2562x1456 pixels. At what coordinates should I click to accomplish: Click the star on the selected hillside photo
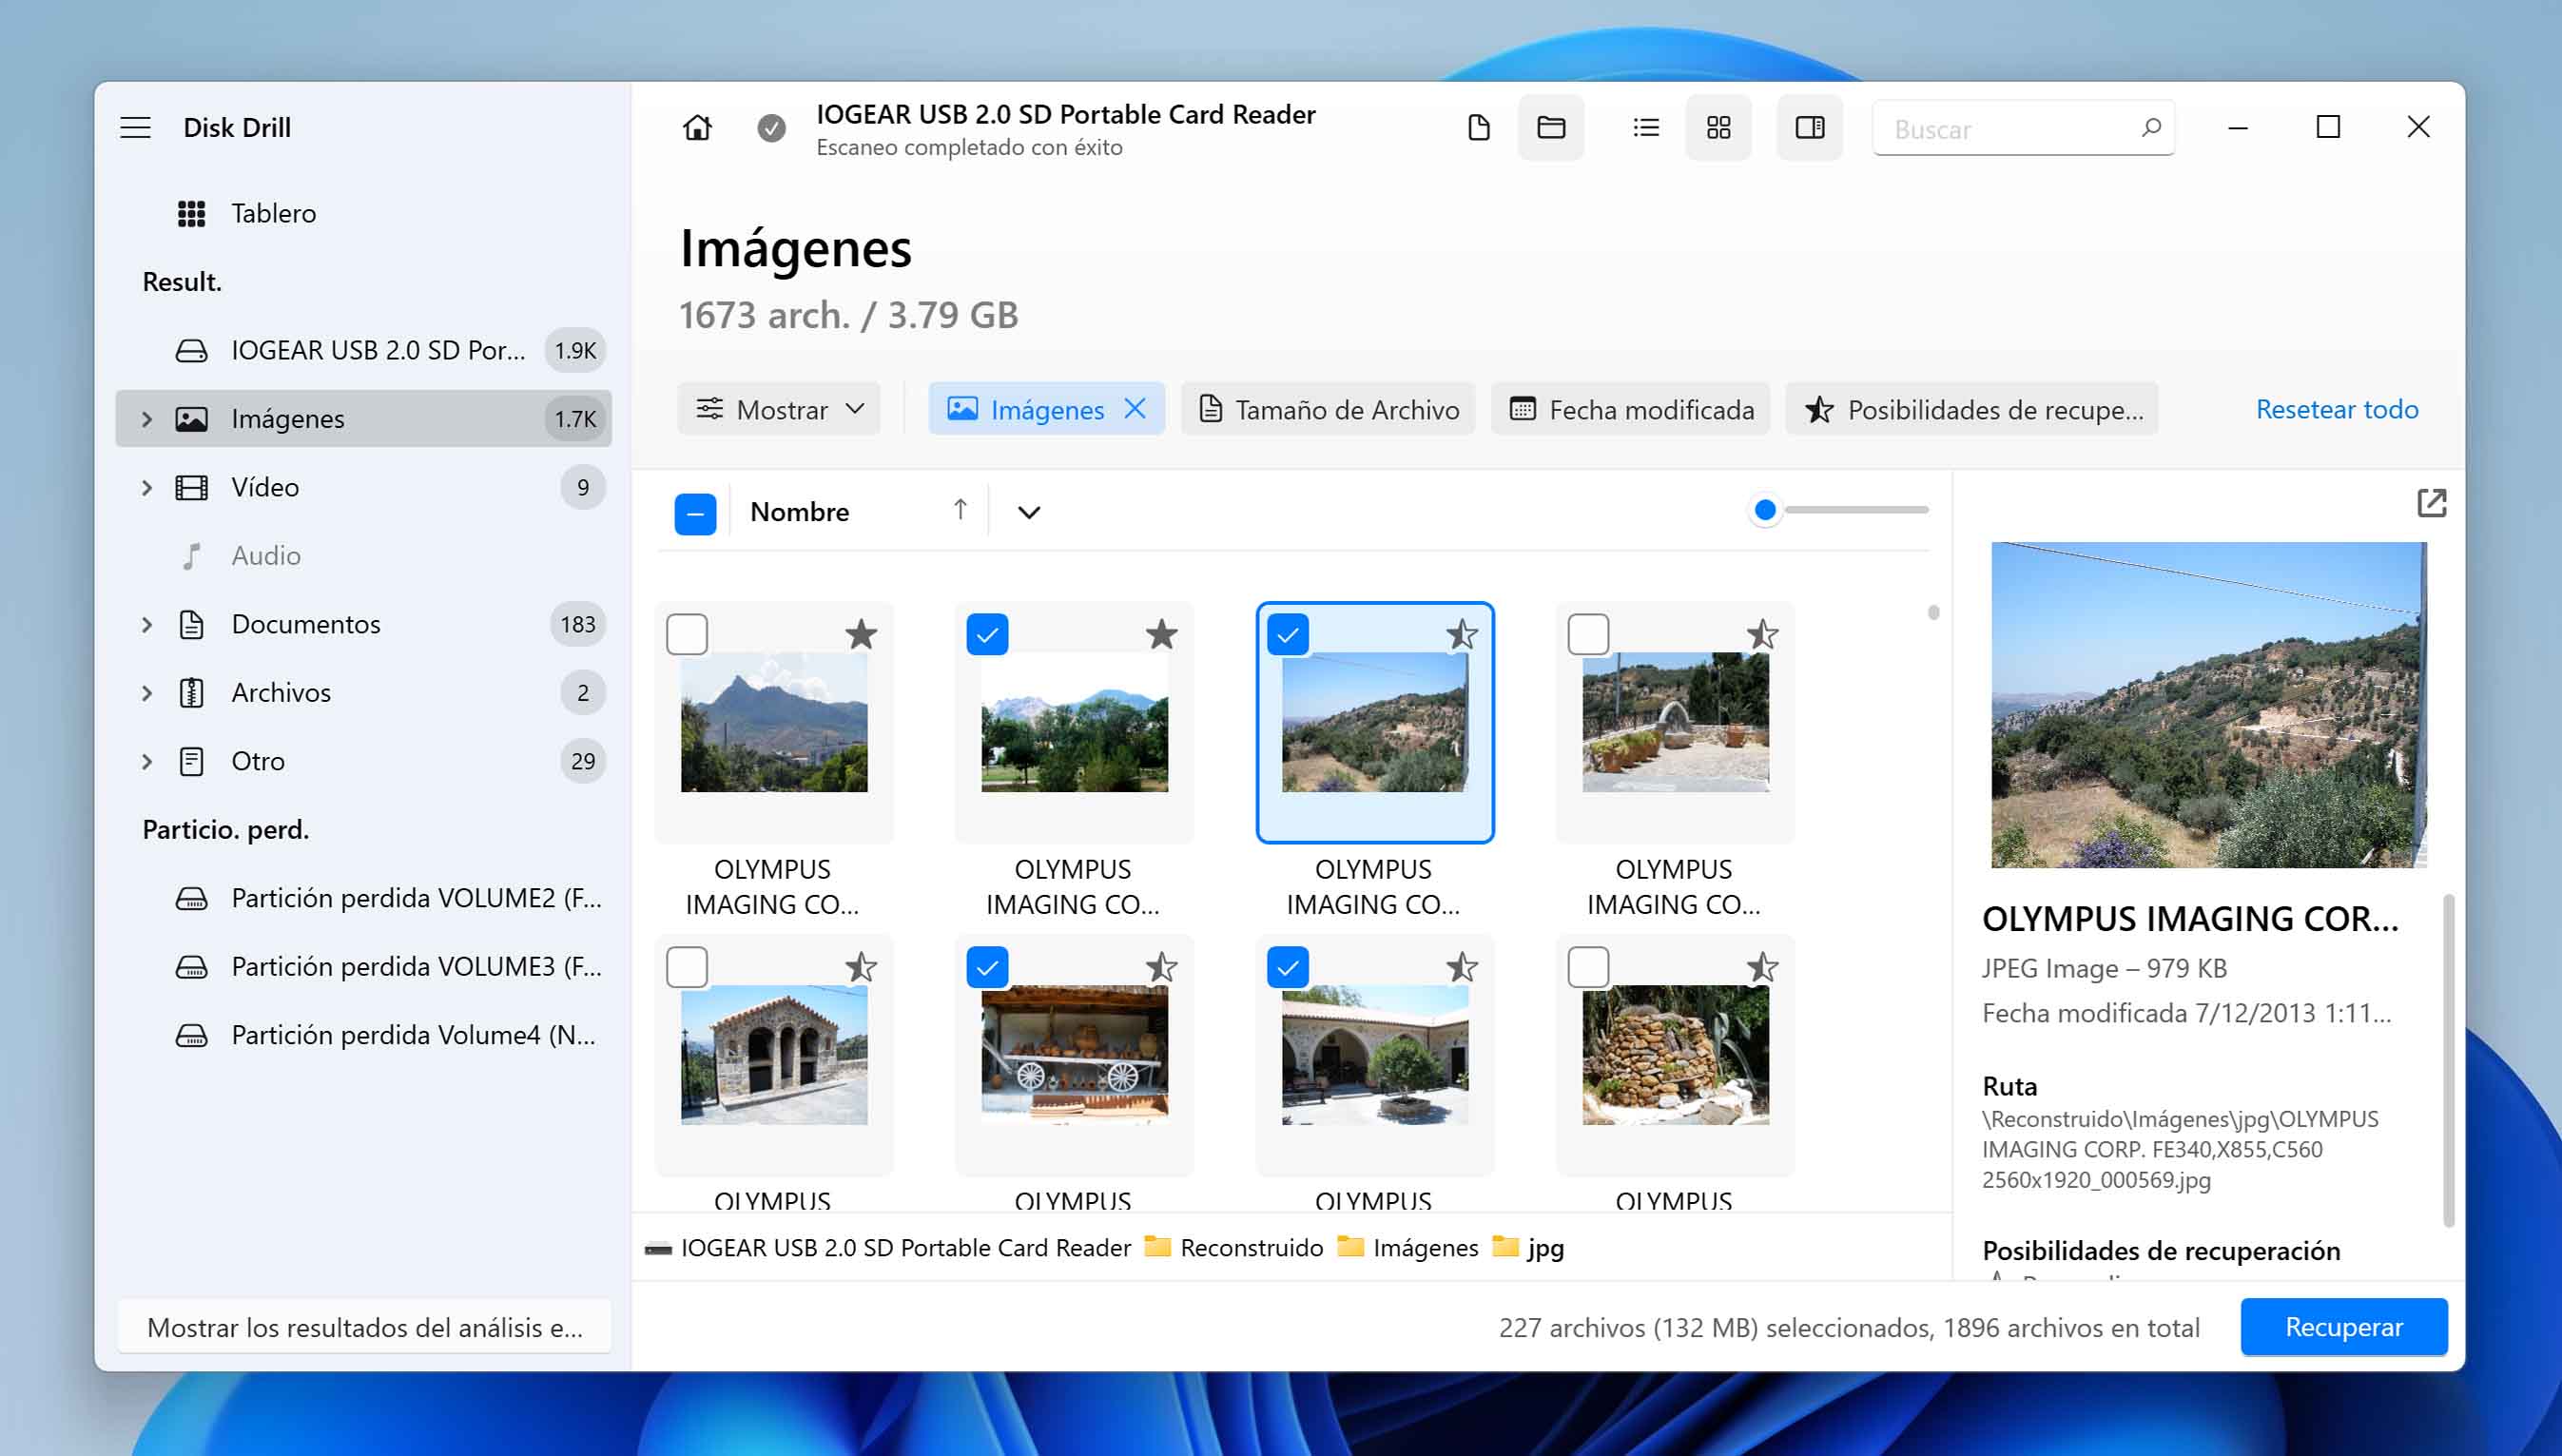(x=1462, y=634)
